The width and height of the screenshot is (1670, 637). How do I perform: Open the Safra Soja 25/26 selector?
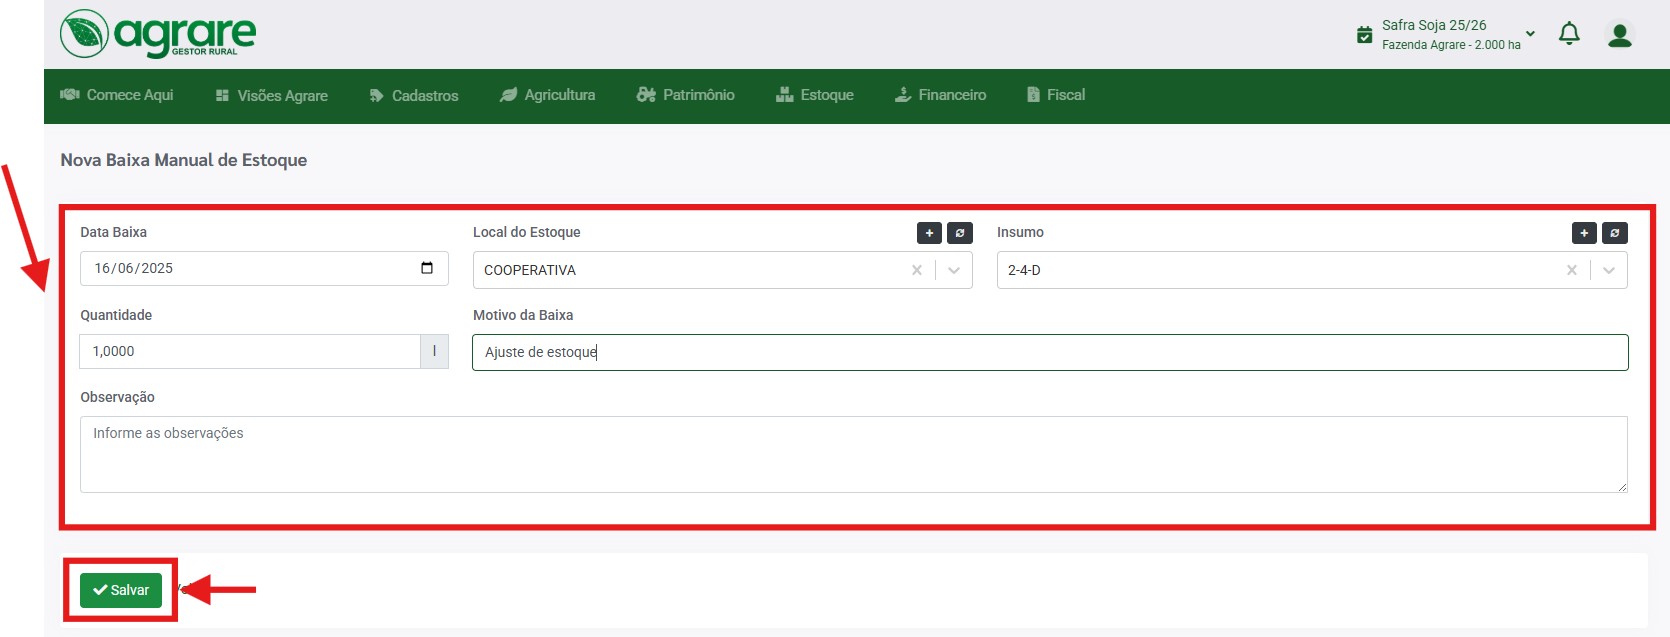pos(1446,34)
